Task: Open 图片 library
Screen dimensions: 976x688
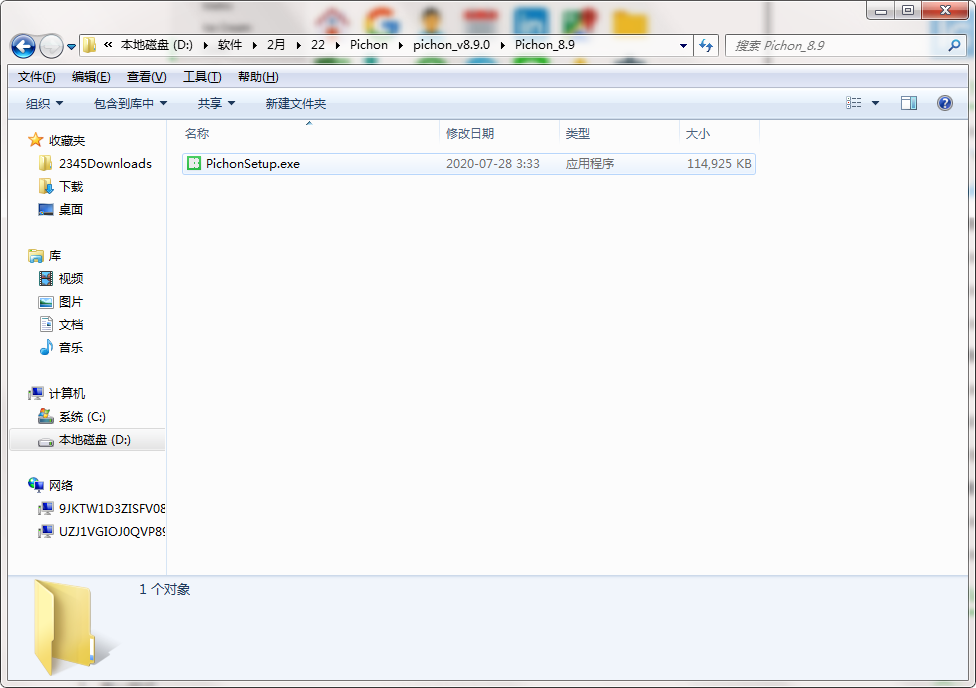Action: pyautogui.click(x=60, y=301)
